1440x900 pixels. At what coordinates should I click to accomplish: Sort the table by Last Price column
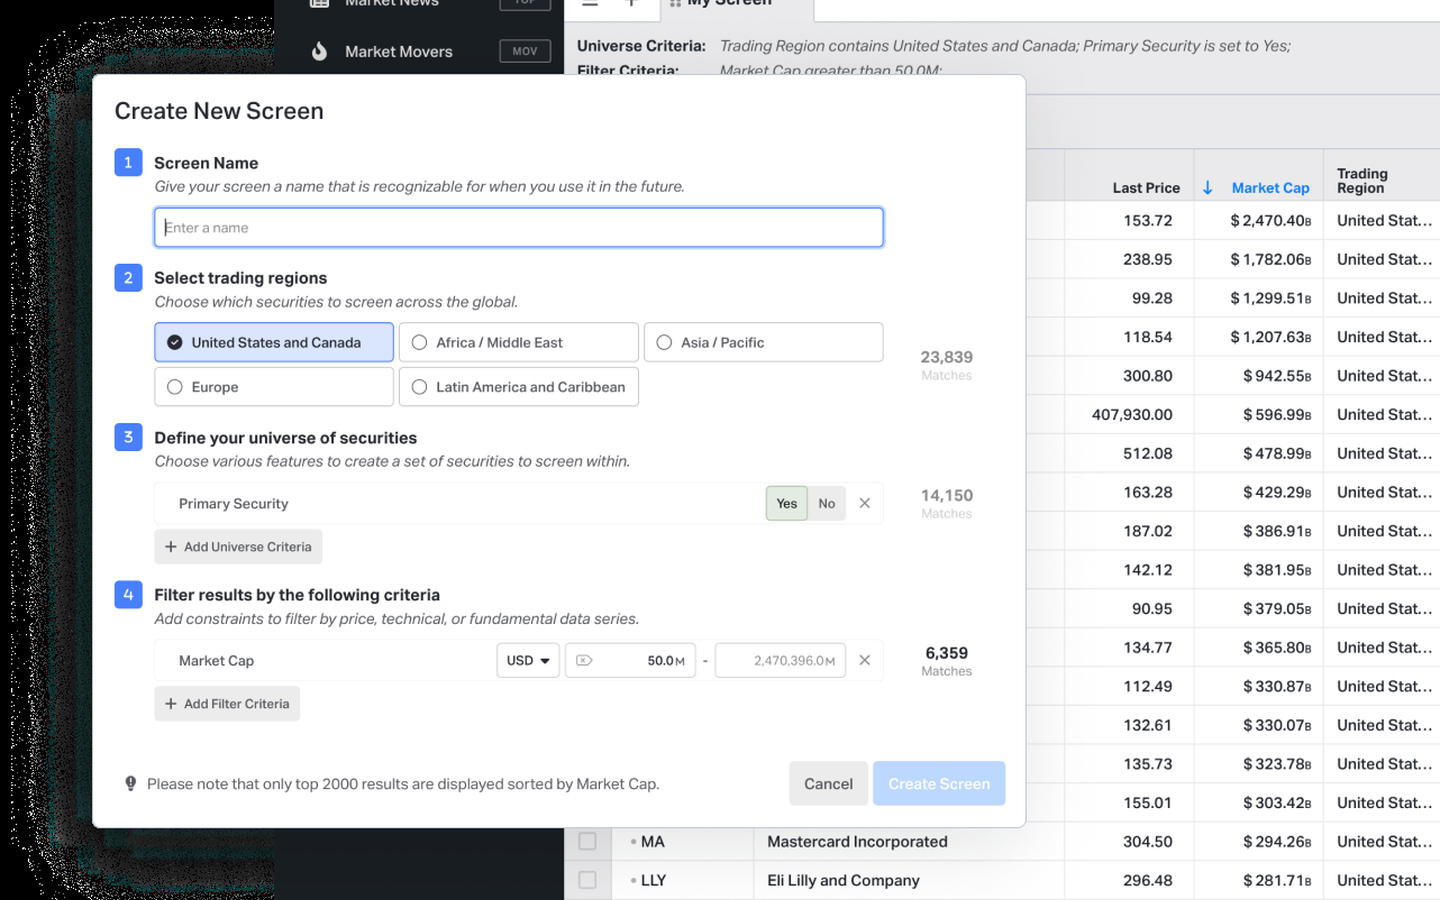[x=1146, y=188]
